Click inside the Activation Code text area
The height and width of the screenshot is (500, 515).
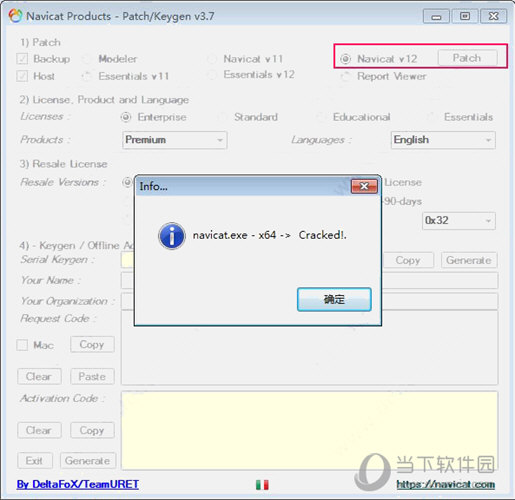310,430
